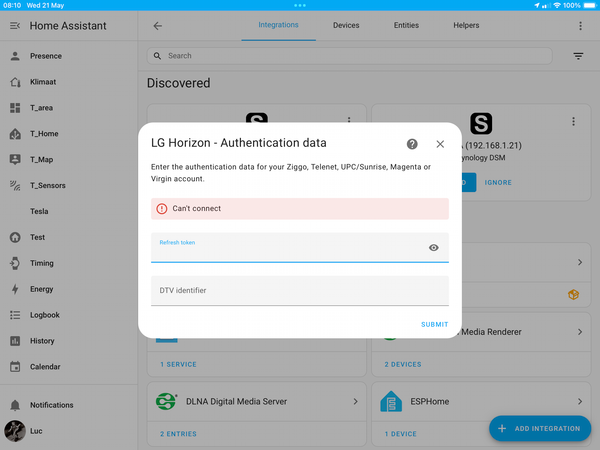Click the orange custom integration cube icon
This screenshot has width=600, height=450.
click(573, 294)
